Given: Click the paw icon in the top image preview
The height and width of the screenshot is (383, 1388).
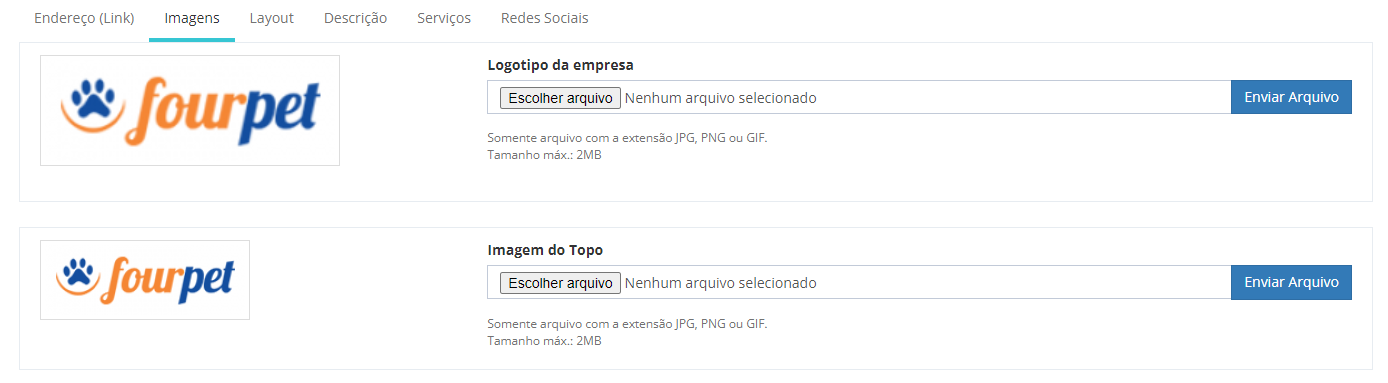Looking at the screenshot, I should coord(75,273).
